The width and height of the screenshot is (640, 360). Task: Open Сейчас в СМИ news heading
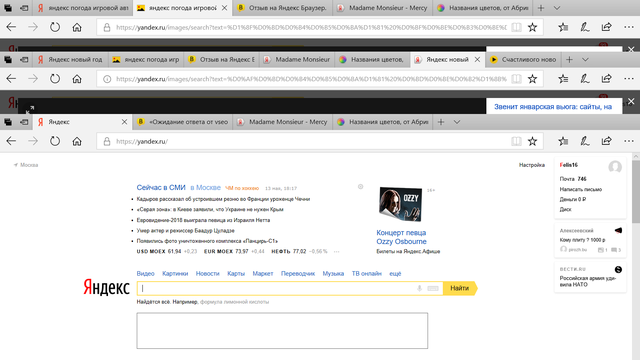coord(161,187)
